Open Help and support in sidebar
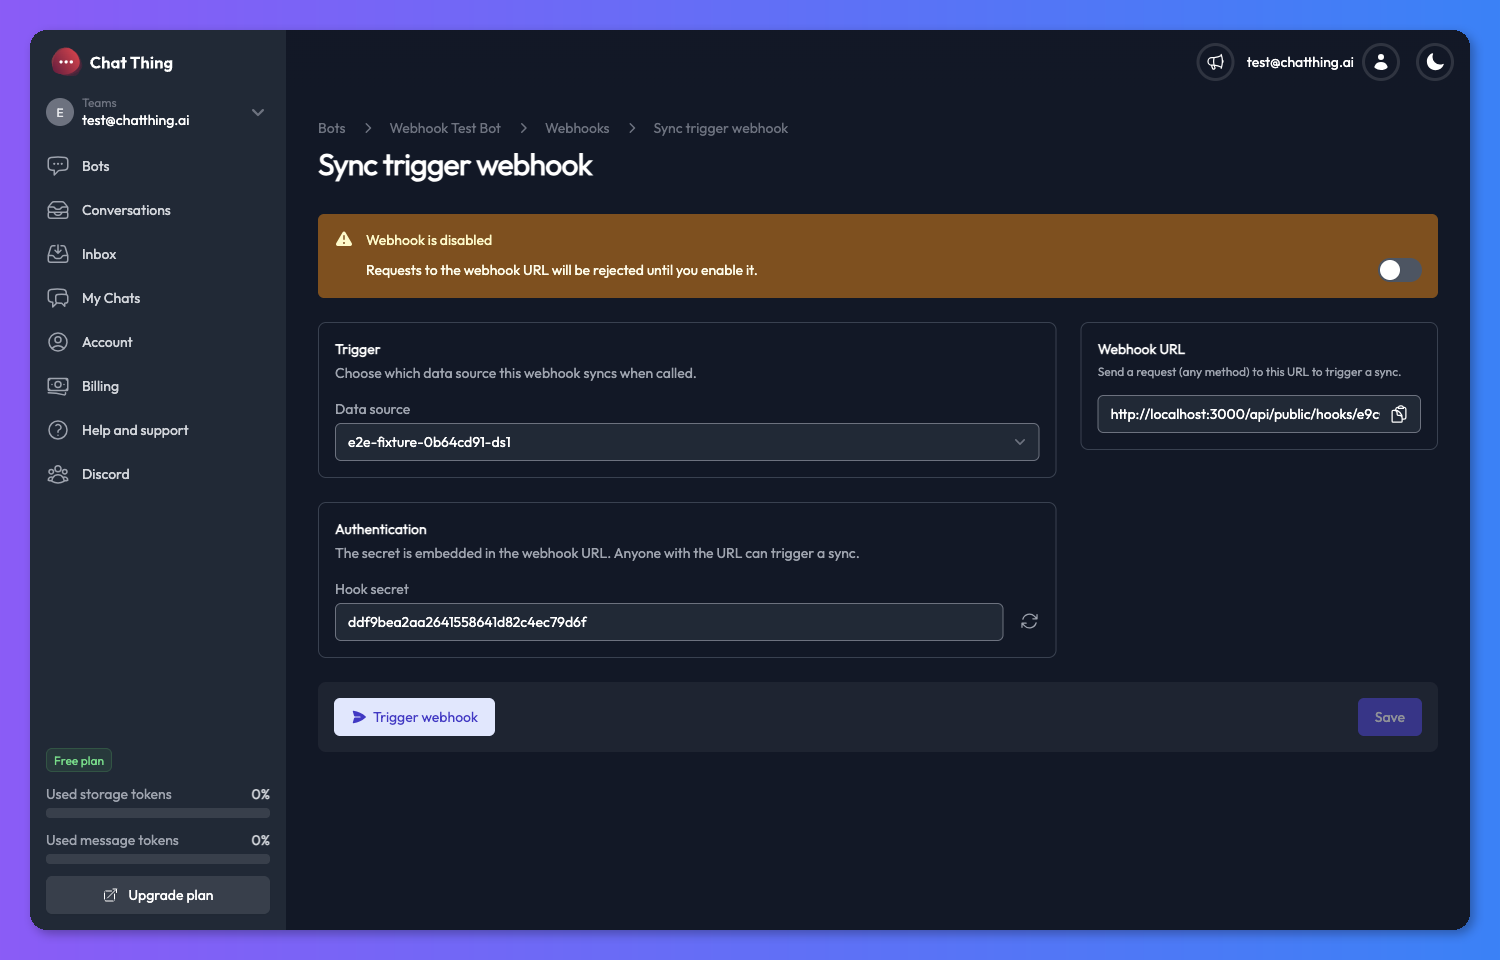Image resolution: width=1500 pixels, height=960 pixels. (x=158, y=430)
